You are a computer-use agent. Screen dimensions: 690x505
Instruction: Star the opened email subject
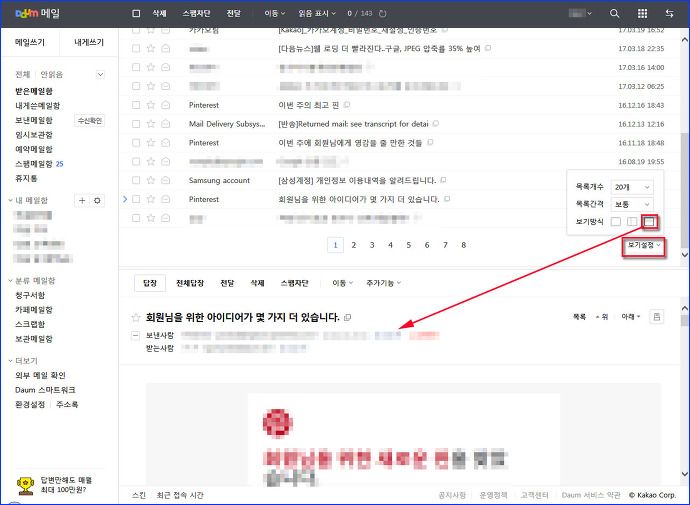pyautogui.click(x=136, y=317)
